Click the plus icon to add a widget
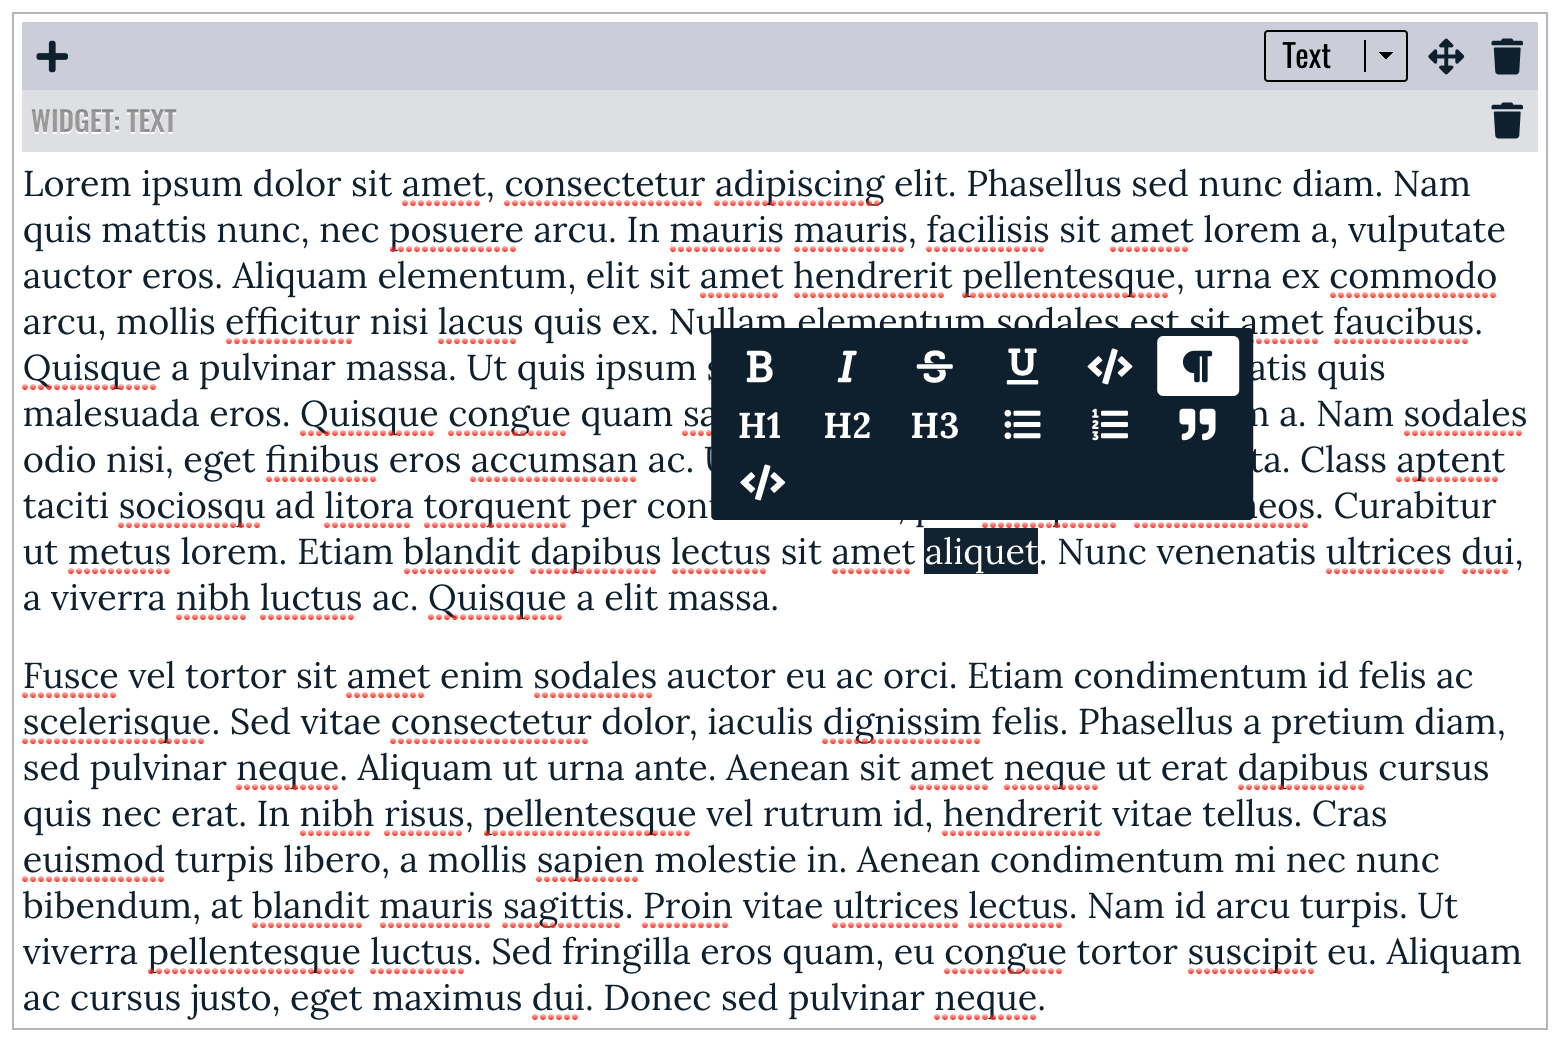 coord(52,57)
